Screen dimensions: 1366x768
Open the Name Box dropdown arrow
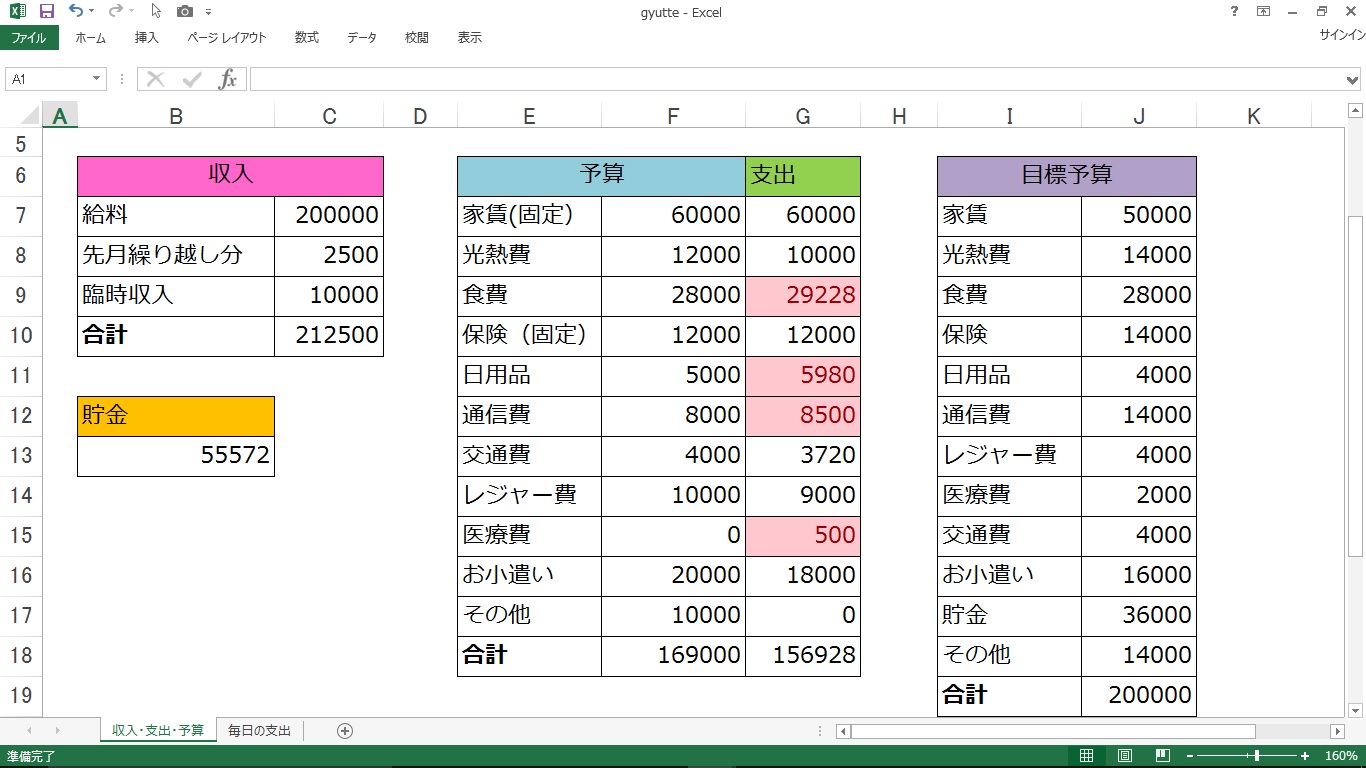pos(96,78)
